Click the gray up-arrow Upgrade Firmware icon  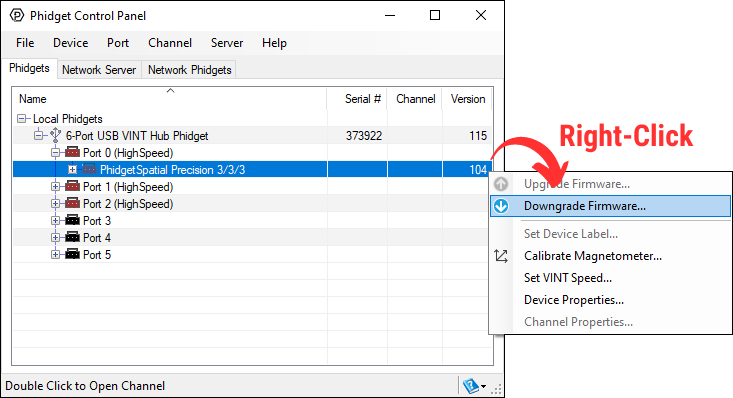coord(501,184)
